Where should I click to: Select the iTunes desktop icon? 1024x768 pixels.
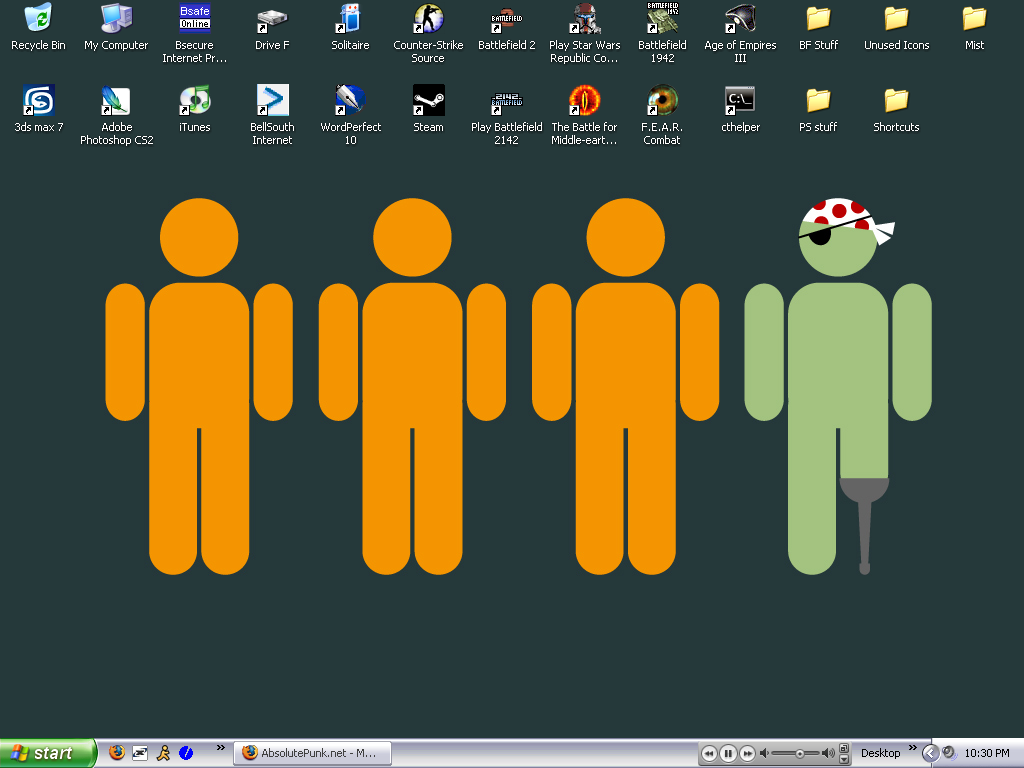pyautogui.click(x=194, y=101)
